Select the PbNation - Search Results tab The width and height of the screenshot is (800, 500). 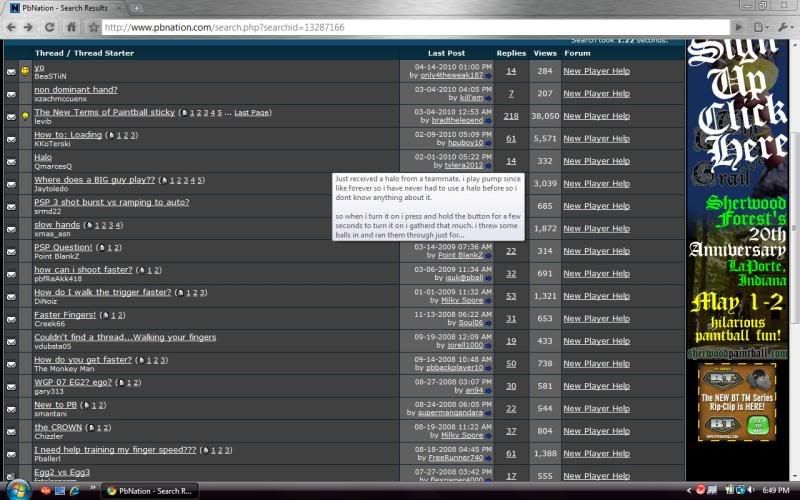point(65,8)
